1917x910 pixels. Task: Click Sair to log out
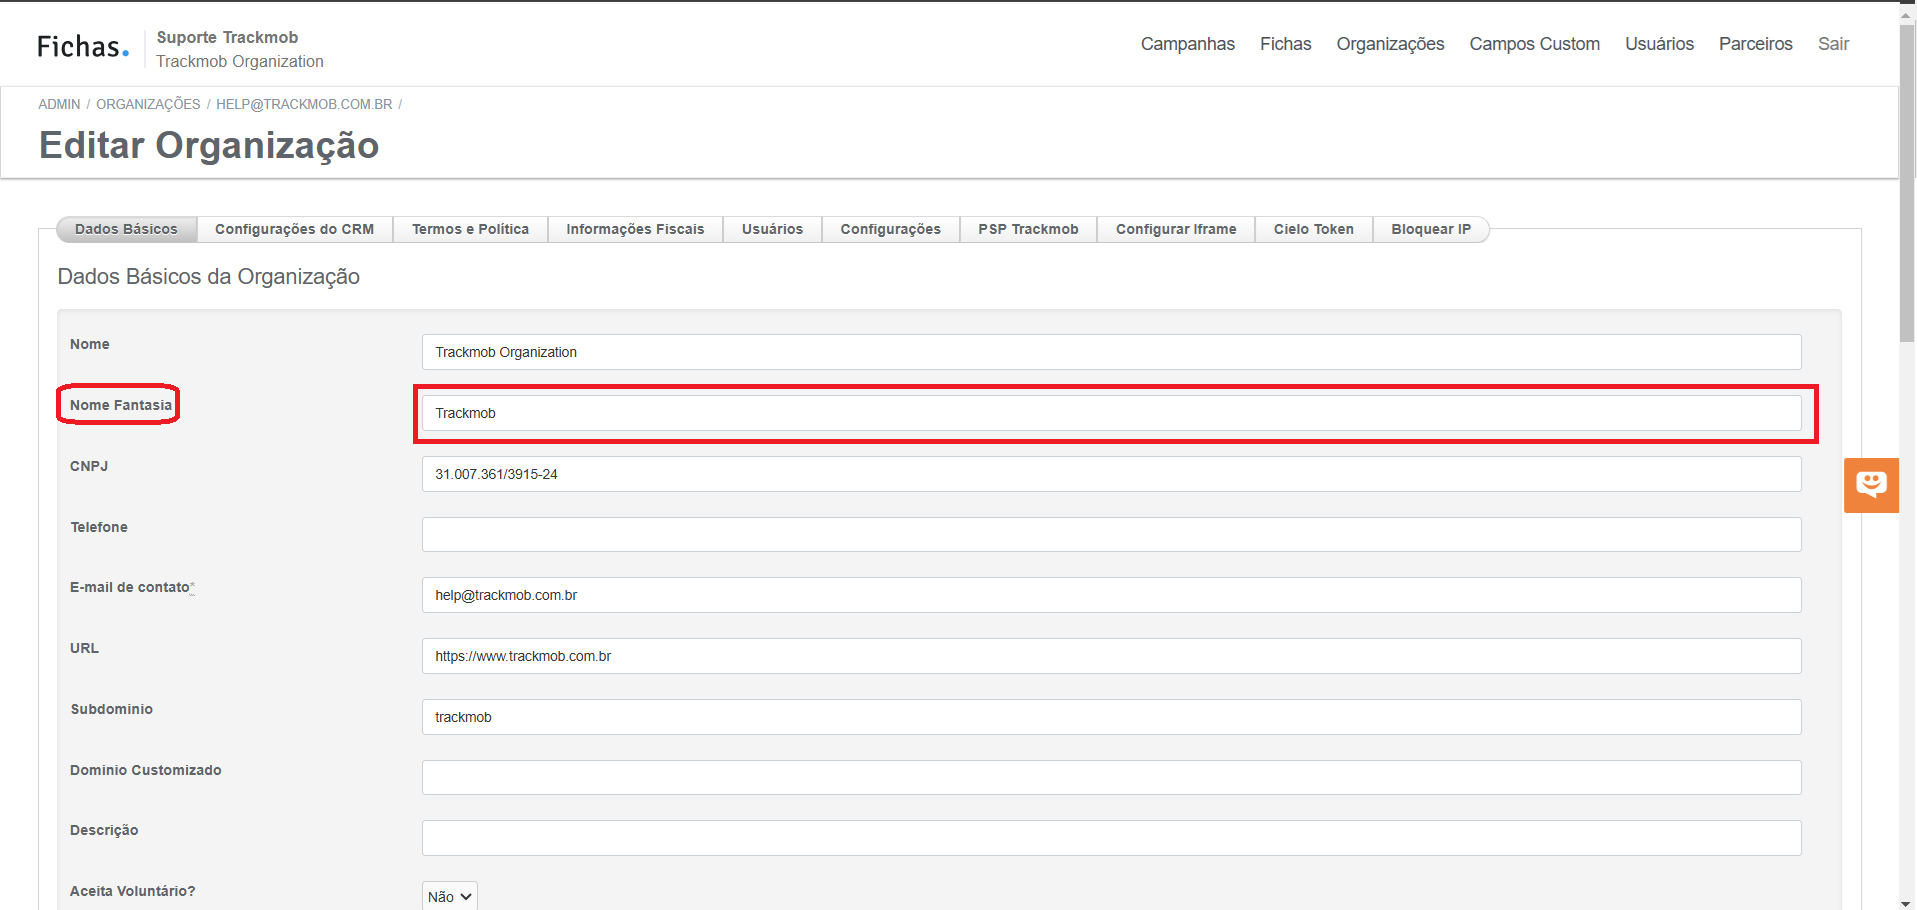pos(1833,44)
